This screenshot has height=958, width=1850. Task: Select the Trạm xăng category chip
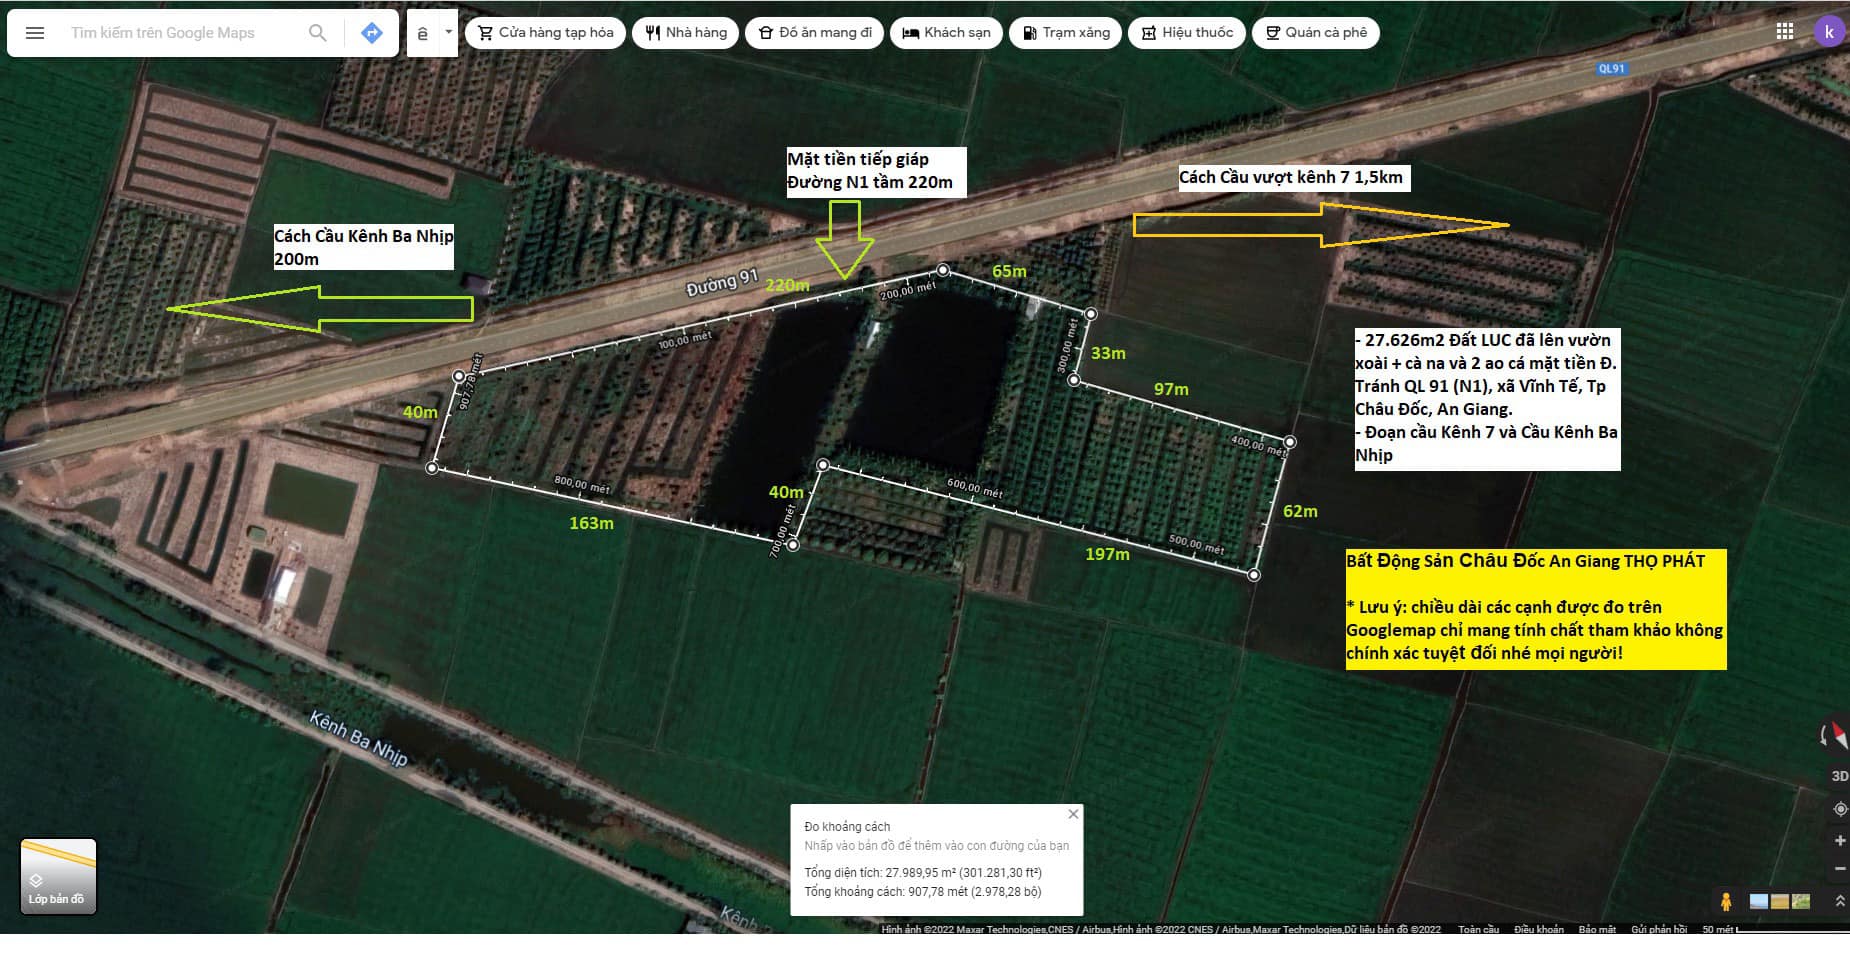coord(1065,33)
